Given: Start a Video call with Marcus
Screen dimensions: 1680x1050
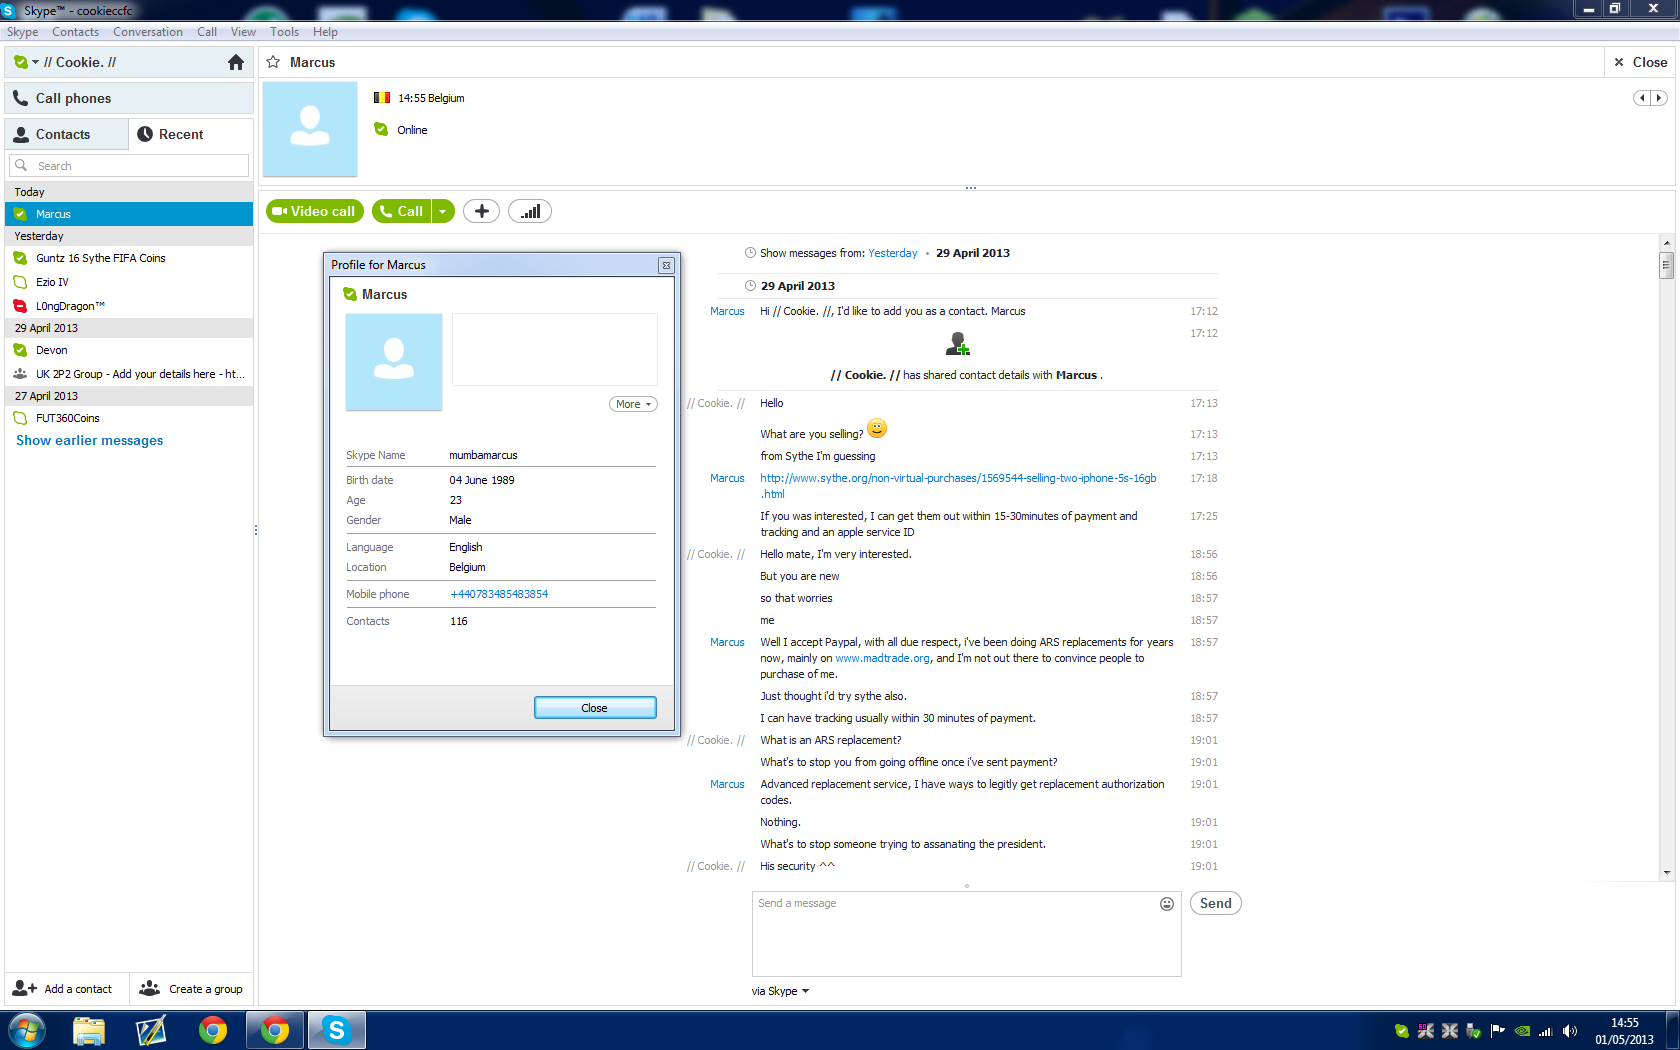Looking at the screenshot, I should click(314, 211).
